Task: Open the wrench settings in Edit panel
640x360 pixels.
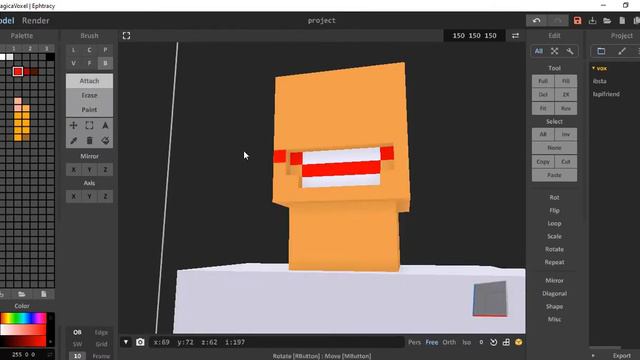Action: click(x=570, y=51)
